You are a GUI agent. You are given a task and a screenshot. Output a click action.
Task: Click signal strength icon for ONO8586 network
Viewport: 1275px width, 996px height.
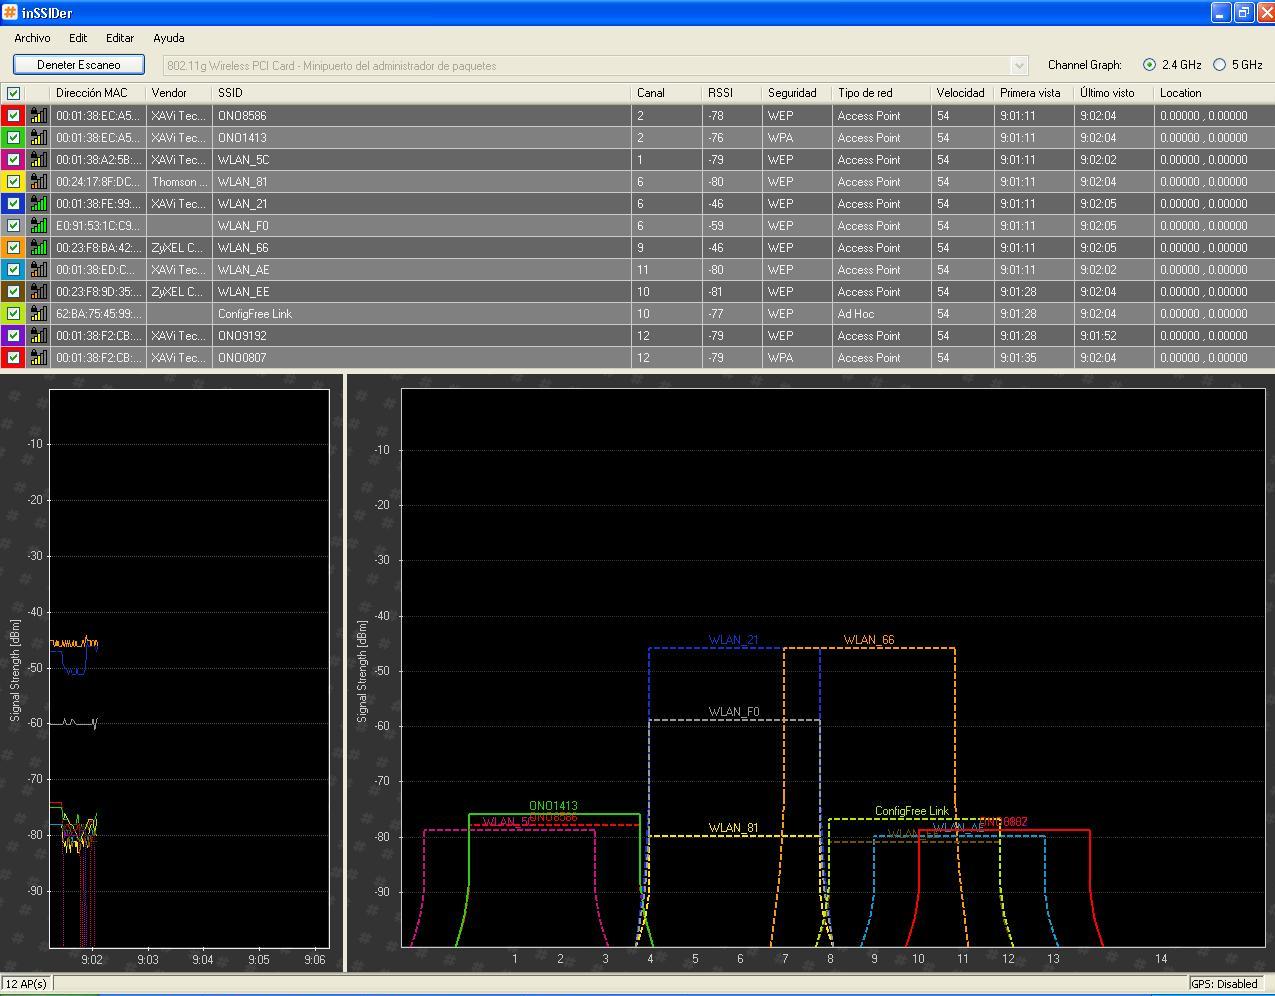[38, 116]
